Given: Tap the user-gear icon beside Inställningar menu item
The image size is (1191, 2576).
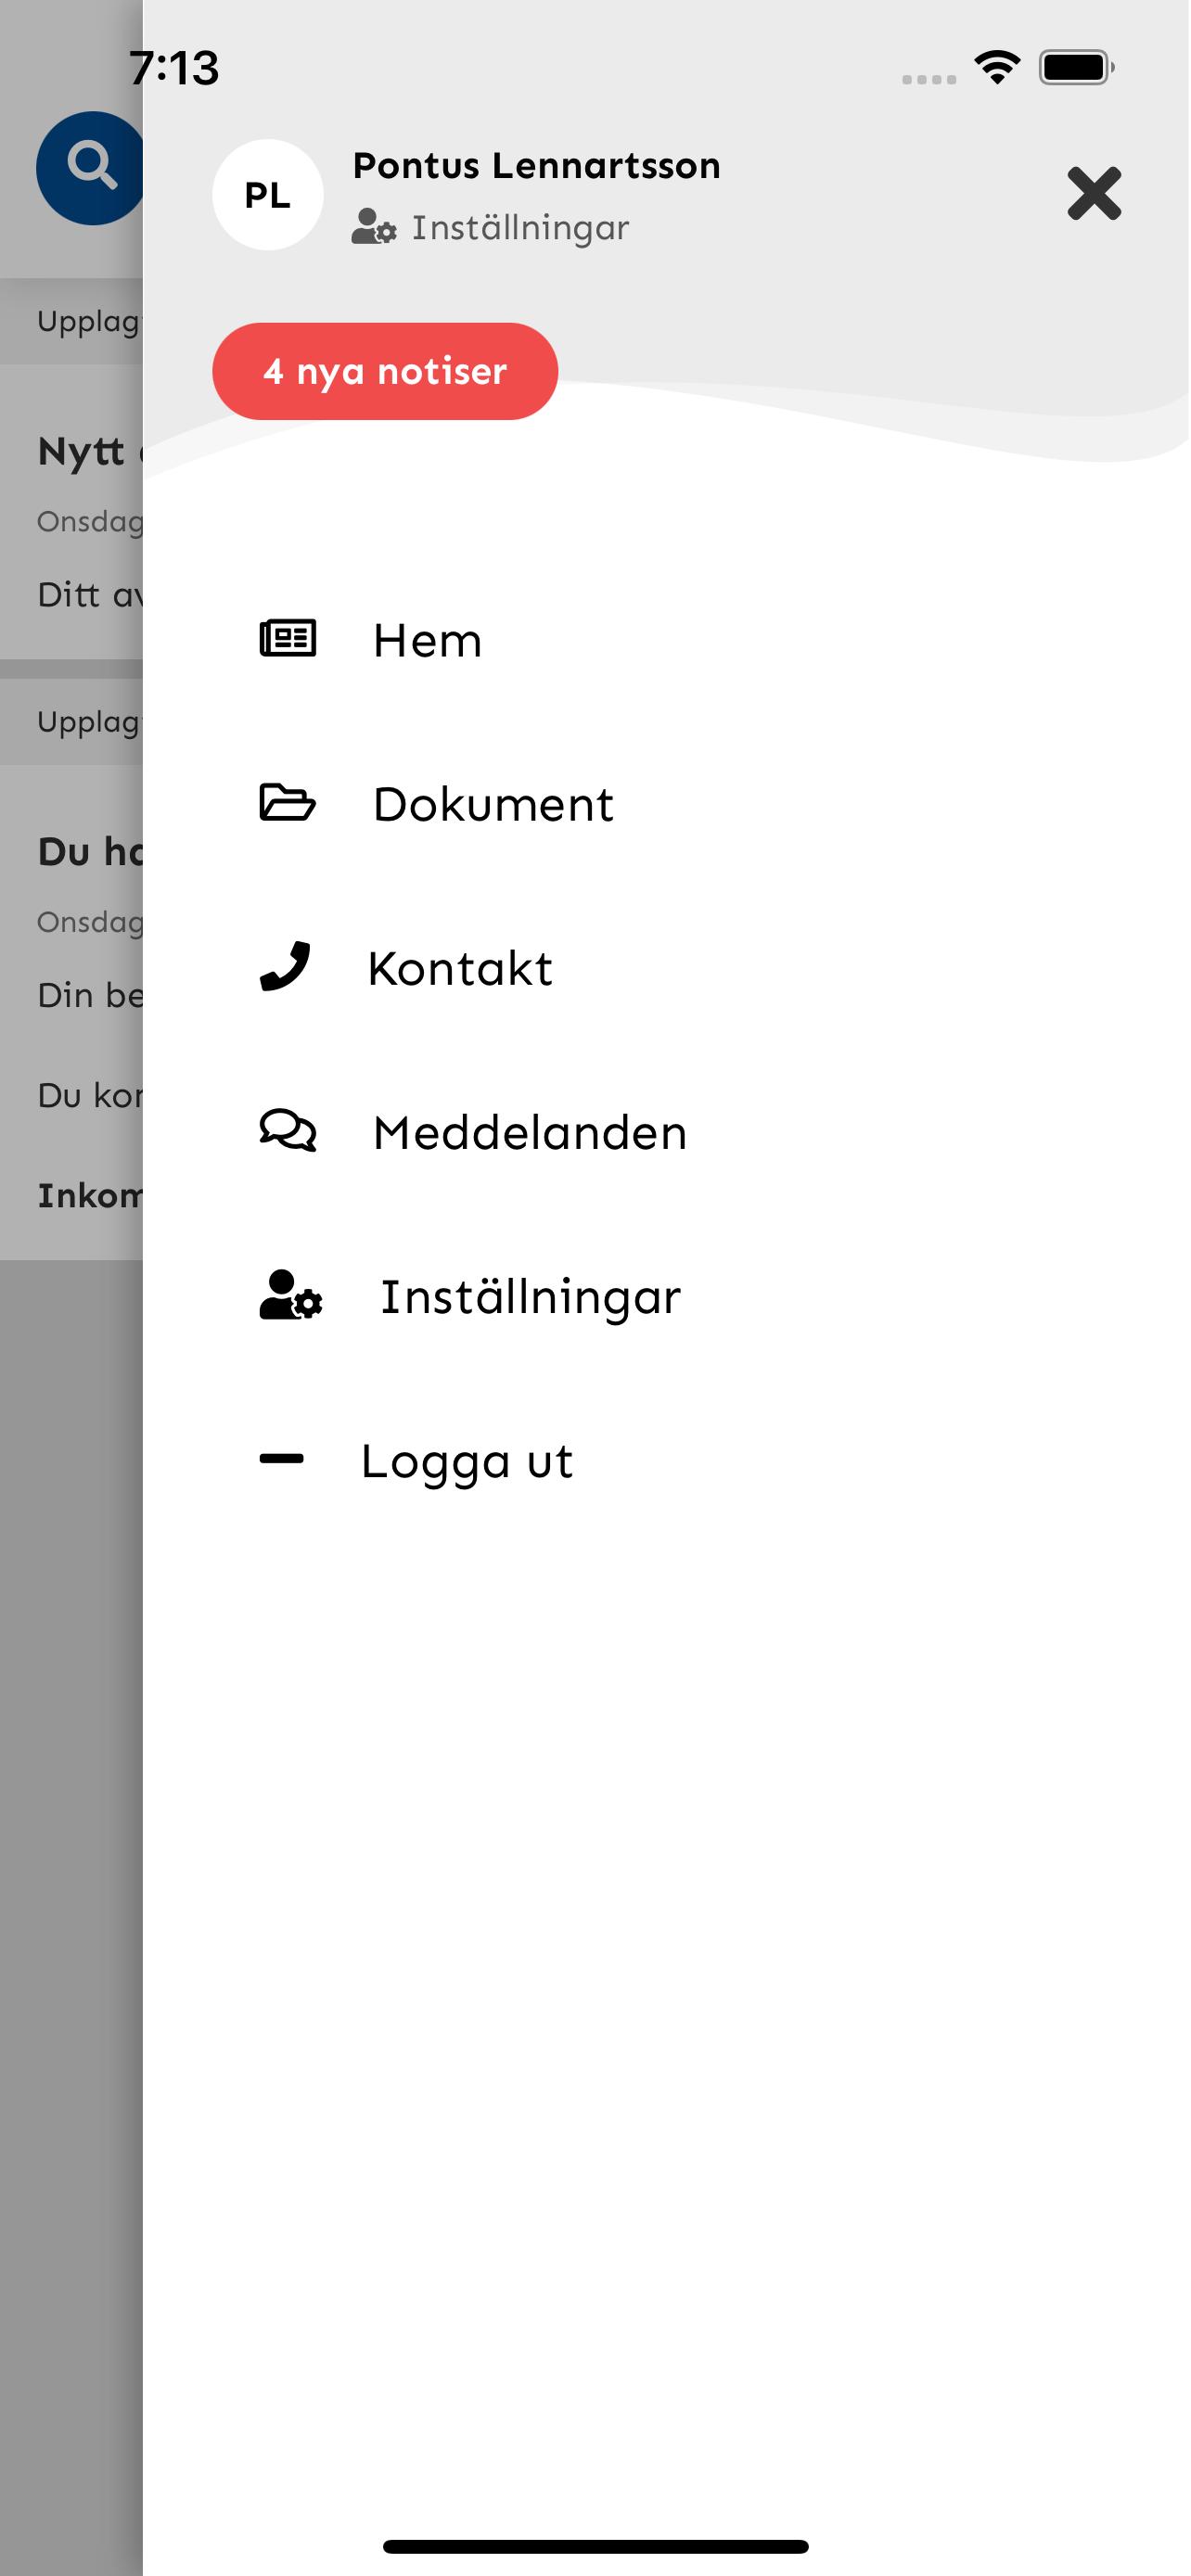Looking at the screenshot, I should point(291,1295).
